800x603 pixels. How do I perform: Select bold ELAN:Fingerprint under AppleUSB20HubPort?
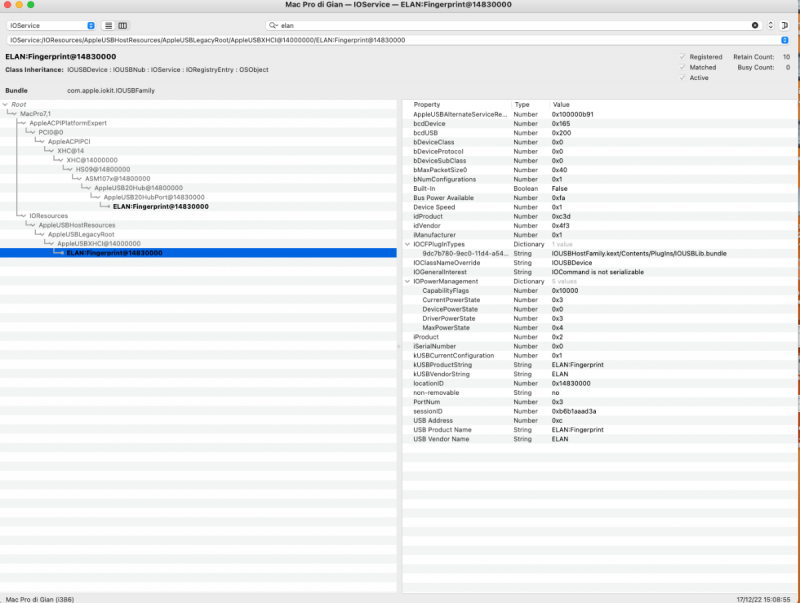tap(161, 207)
